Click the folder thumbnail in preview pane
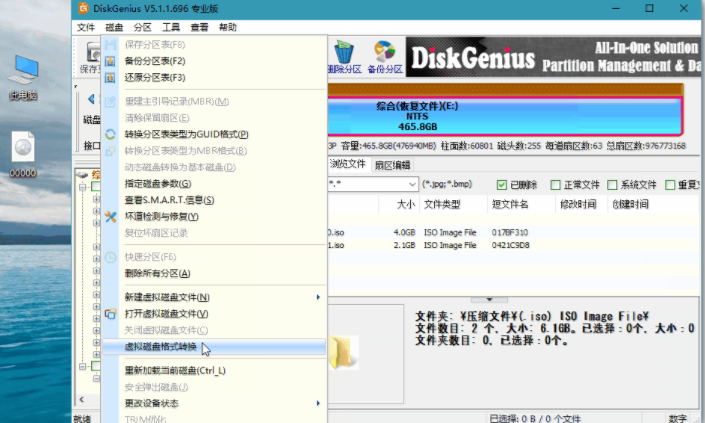The image size is (705, 423). (344, 353)
